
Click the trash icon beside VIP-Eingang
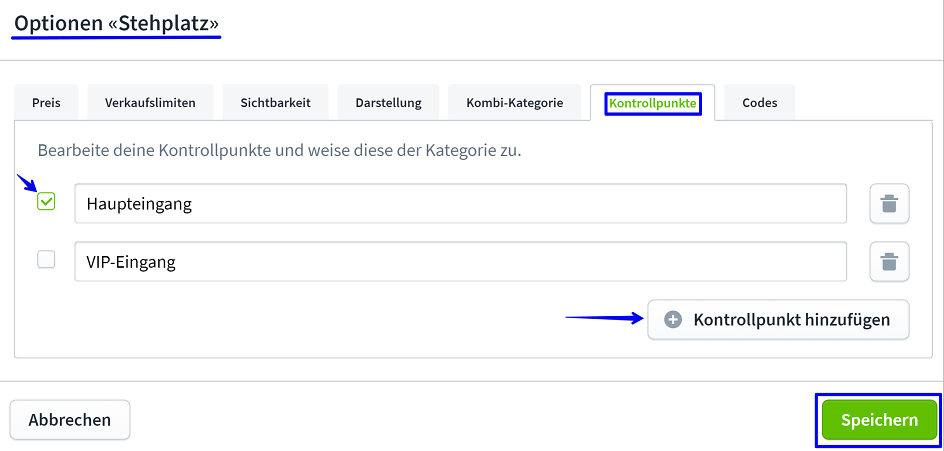point(888,262)
